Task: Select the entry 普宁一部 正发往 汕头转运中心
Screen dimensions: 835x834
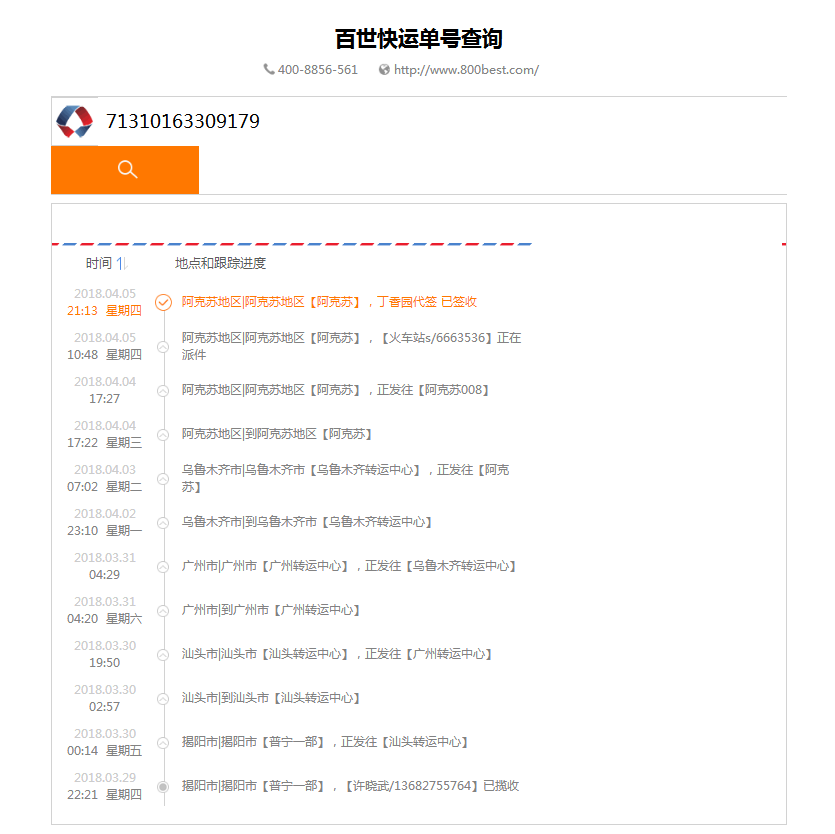Action: tap(325, 742)
